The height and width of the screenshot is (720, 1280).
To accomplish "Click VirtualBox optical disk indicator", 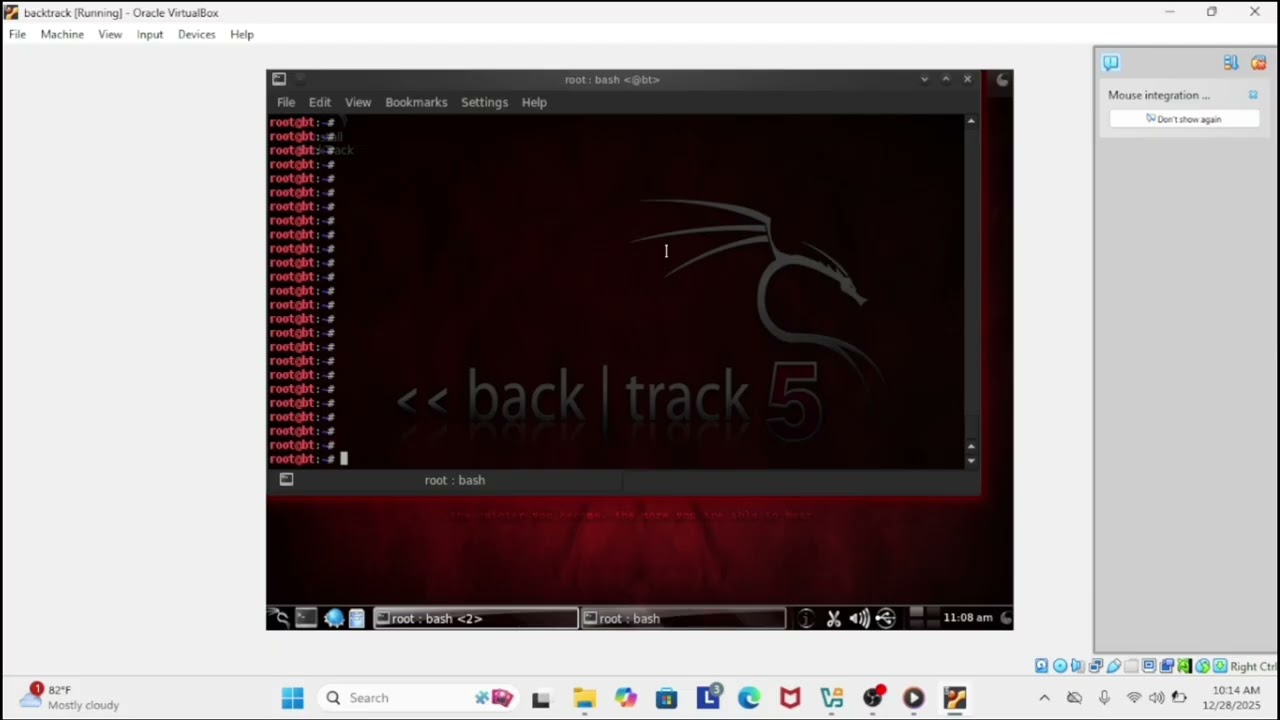I will tap(1060, 666).
